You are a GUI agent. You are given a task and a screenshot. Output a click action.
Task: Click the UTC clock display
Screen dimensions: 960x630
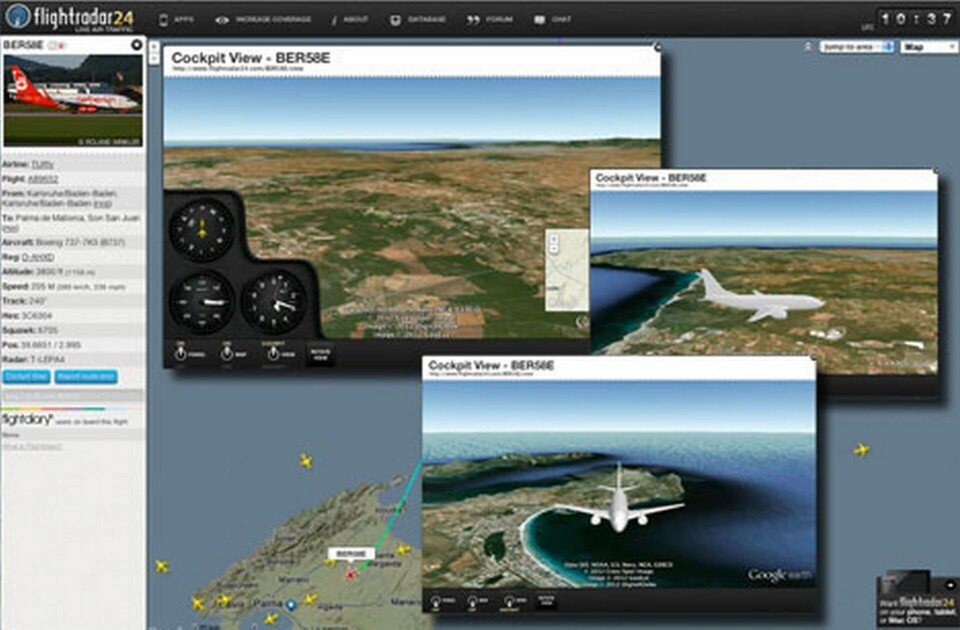[917, 19]
